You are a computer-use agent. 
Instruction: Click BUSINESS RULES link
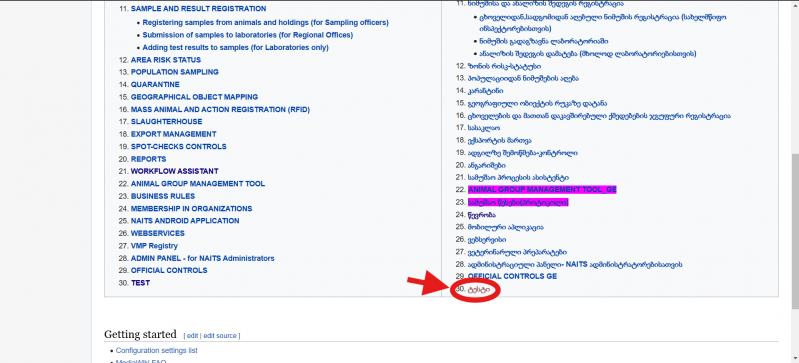[x=163, y=196]
